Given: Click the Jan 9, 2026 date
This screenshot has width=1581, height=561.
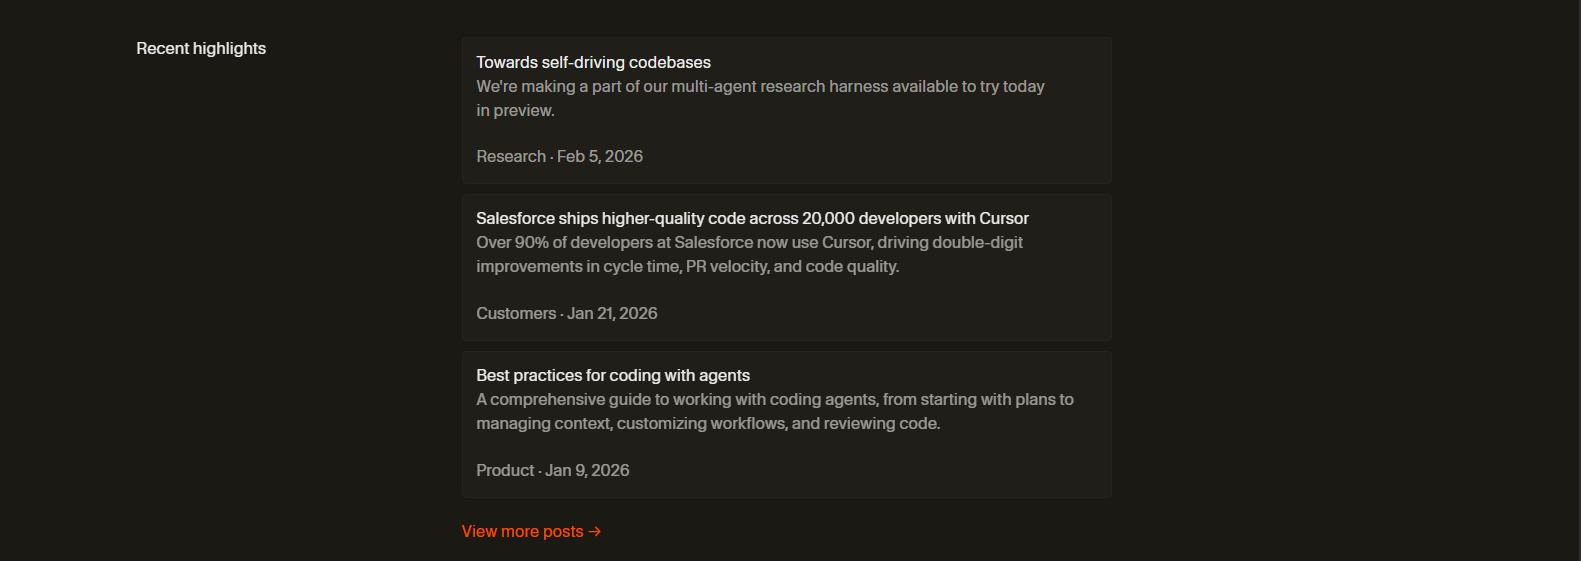Looking at the screenshot, I should (x=587, y=470).
